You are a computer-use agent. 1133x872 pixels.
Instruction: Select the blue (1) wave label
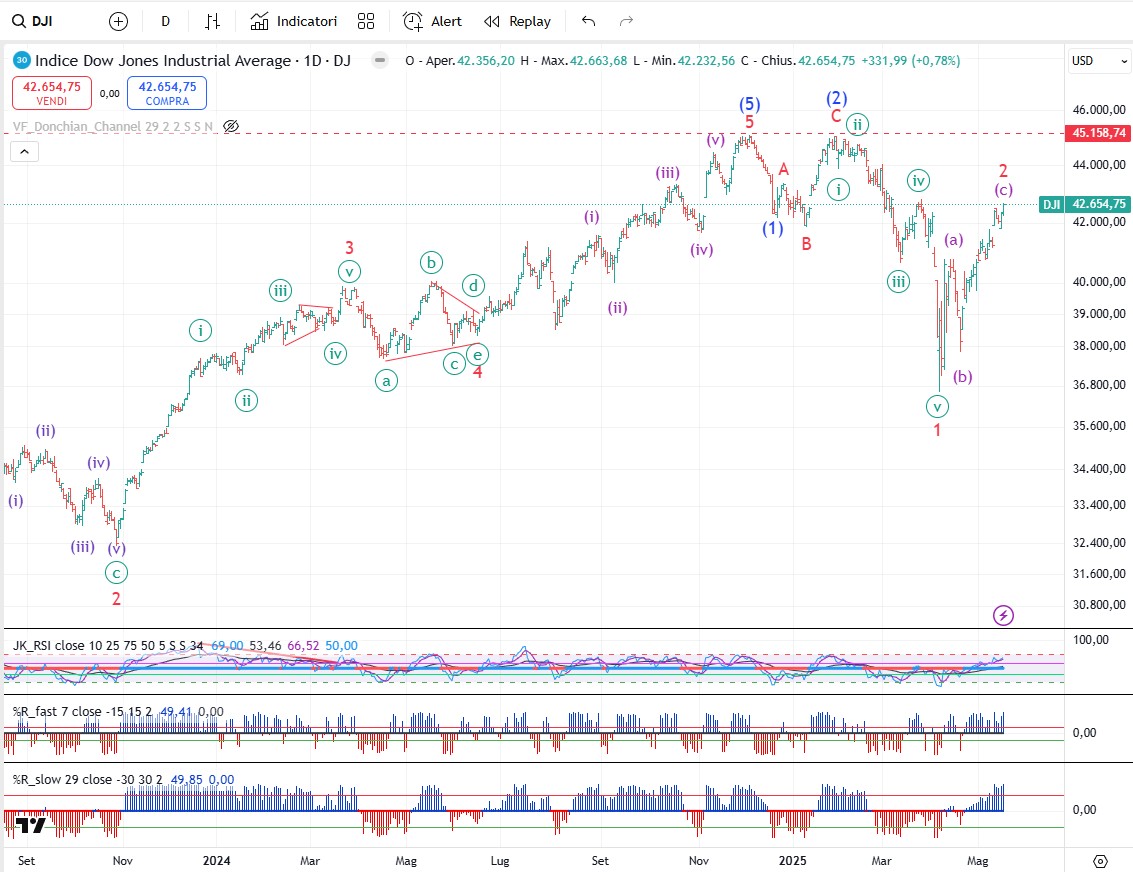click(x=772, y=229)
